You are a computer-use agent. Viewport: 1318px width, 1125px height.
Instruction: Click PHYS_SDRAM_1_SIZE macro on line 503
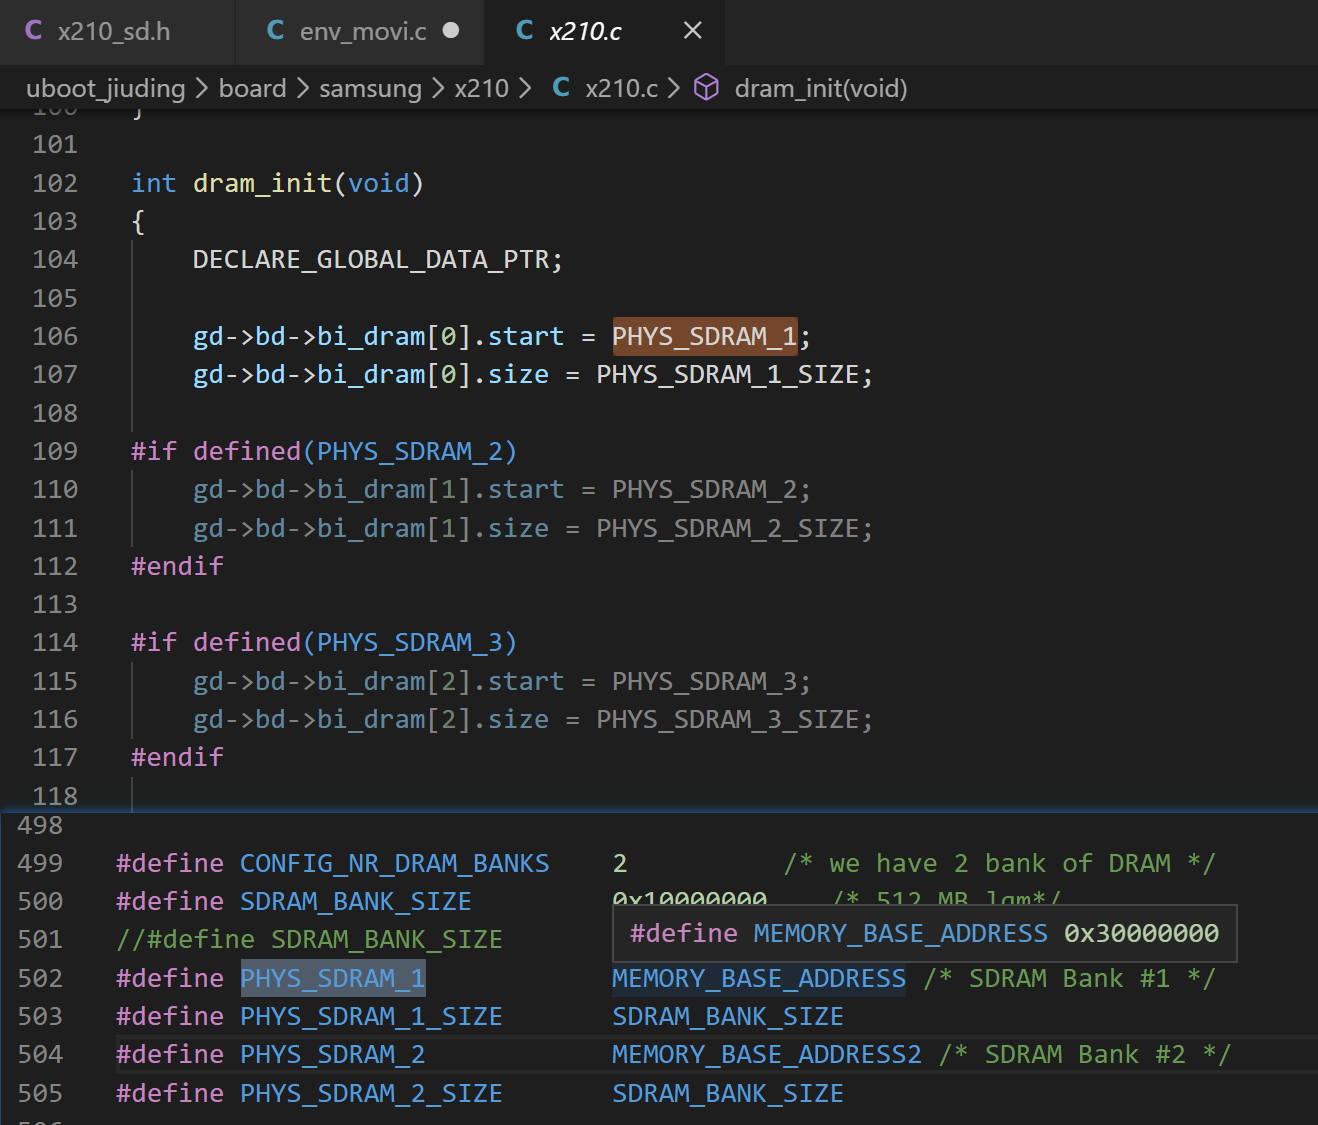(371, 1016)
